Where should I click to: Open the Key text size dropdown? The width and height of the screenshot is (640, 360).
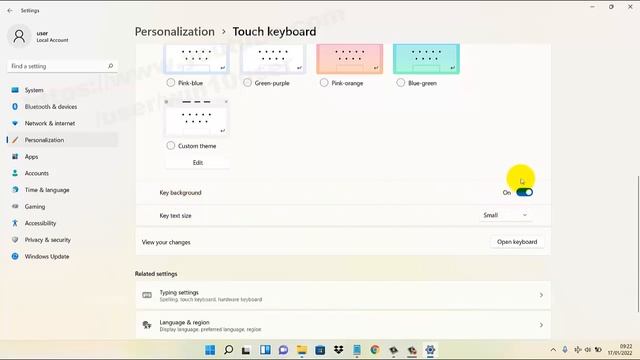505,215
